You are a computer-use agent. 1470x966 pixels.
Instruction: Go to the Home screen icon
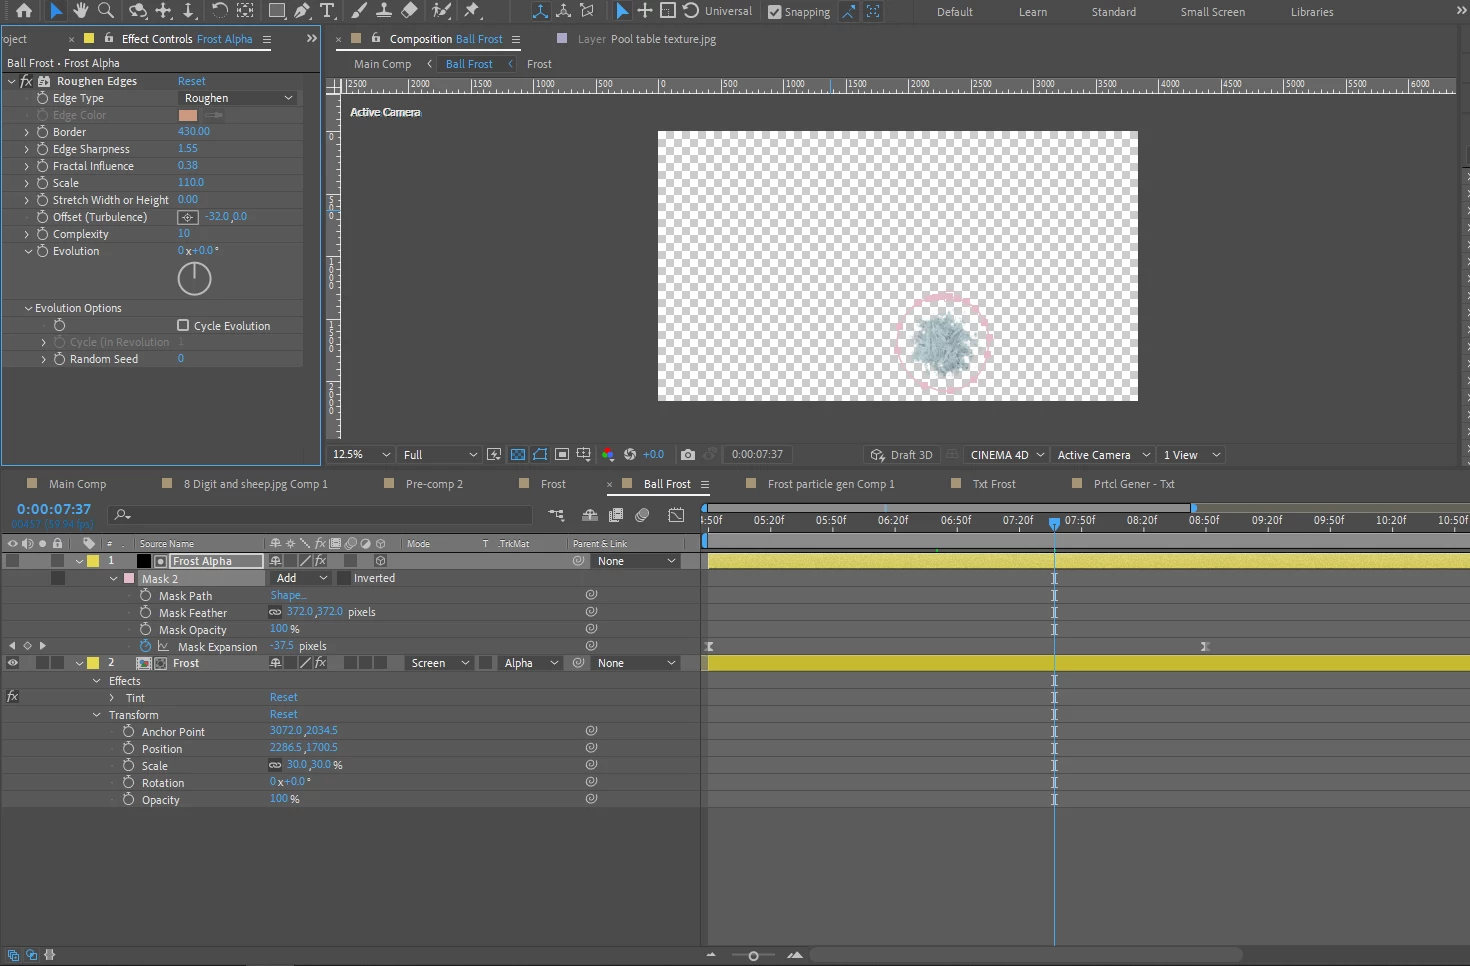pyautogui.click(x=23, y=11)
